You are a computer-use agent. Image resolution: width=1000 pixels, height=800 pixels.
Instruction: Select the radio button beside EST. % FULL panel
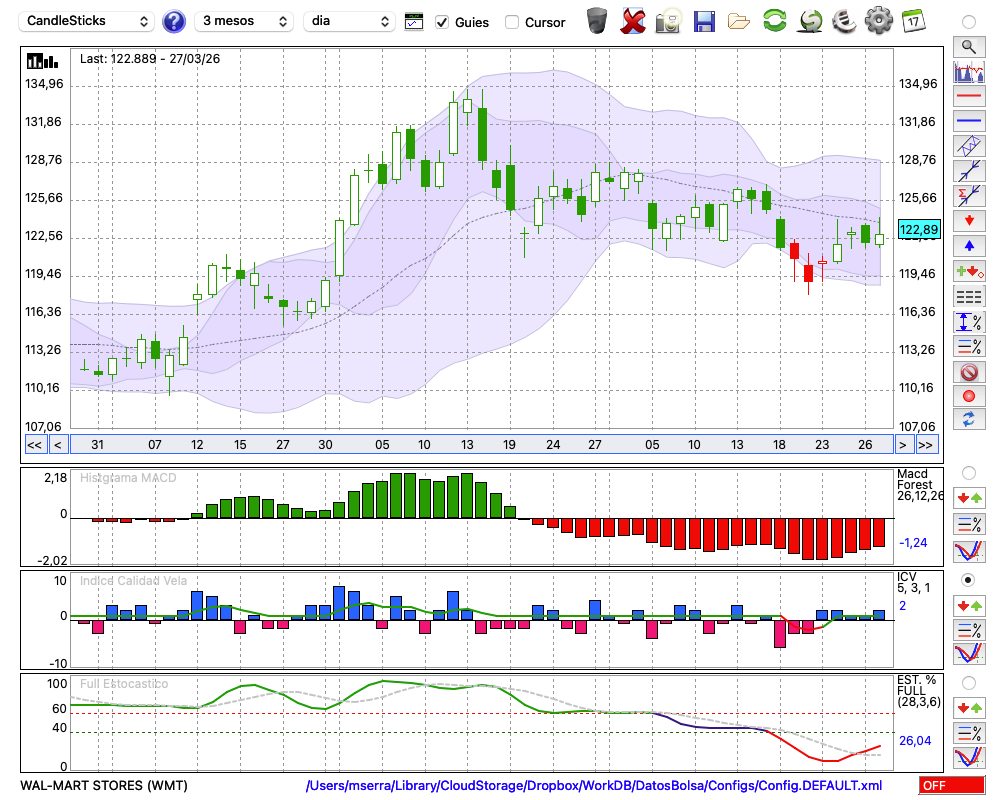(967, 682)
